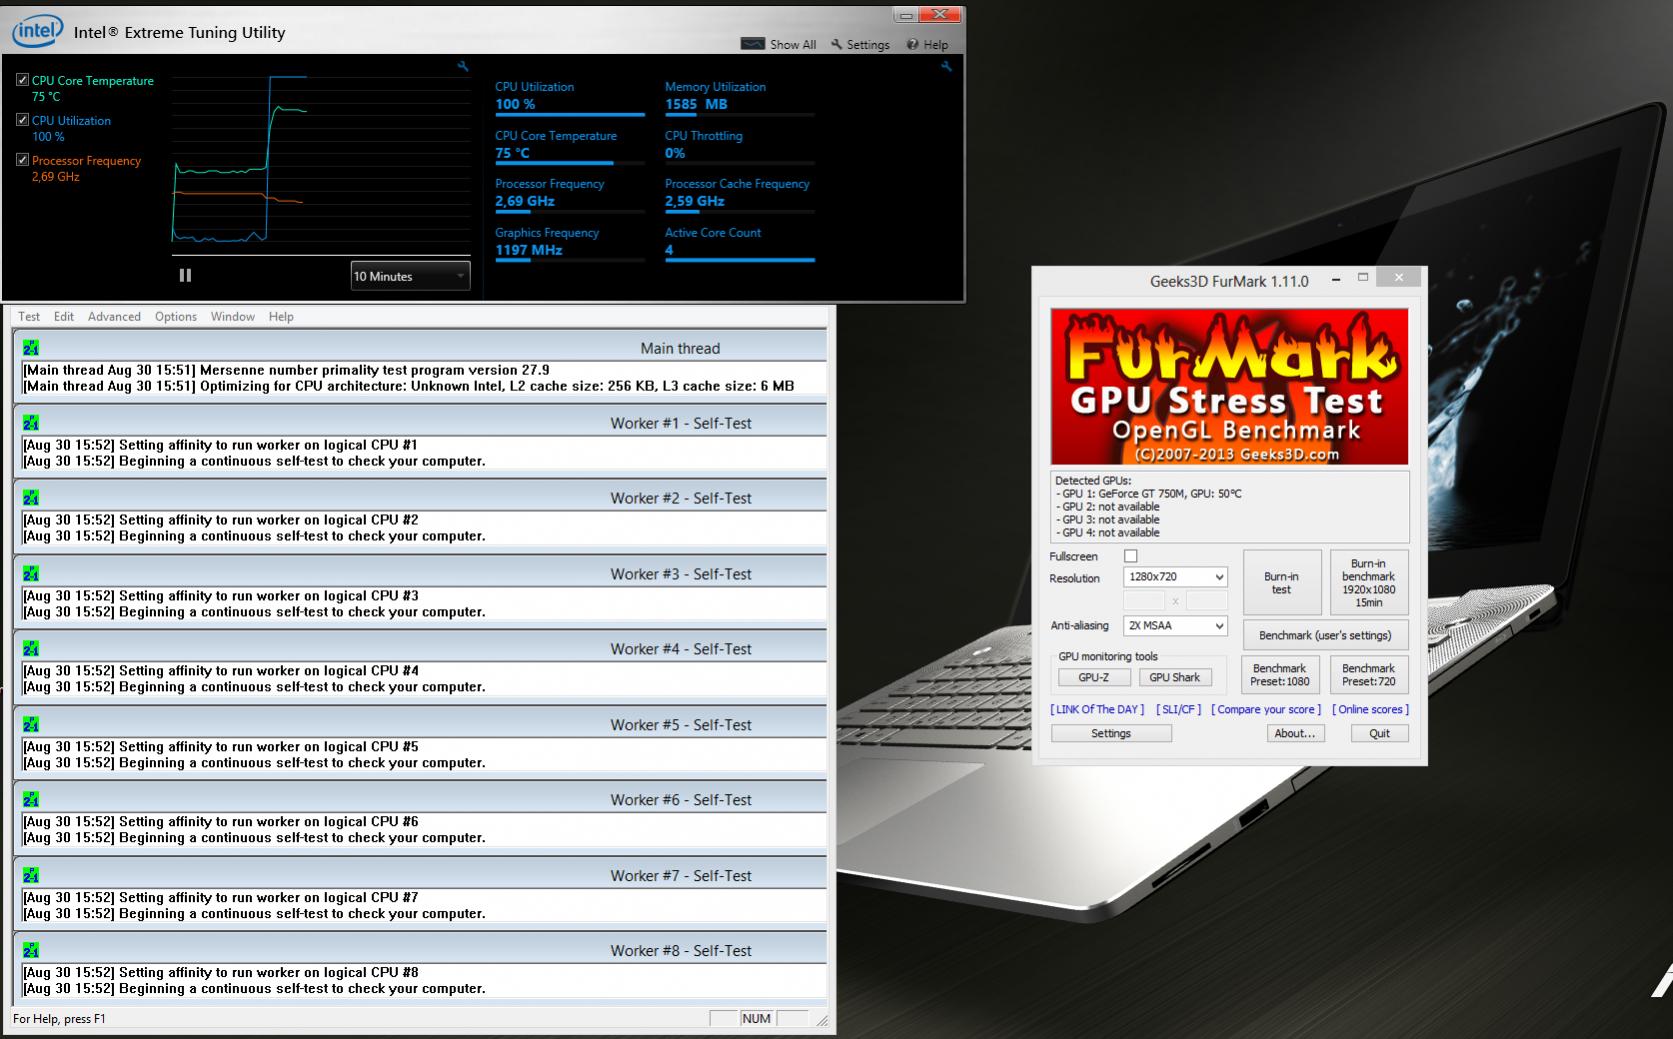Click Prime95 icon of Worker #1 window

tap(31, 423)
